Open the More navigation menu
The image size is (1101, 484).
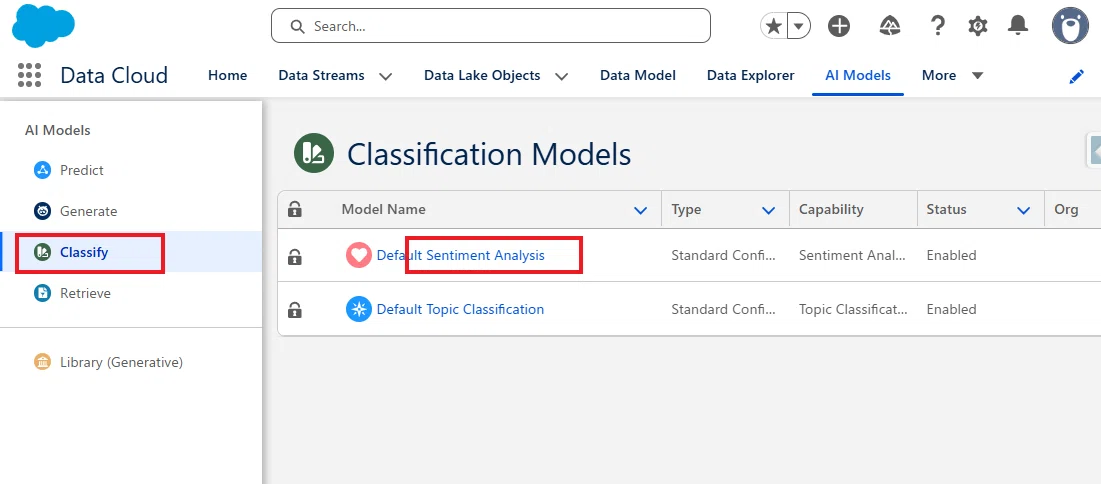952,75
